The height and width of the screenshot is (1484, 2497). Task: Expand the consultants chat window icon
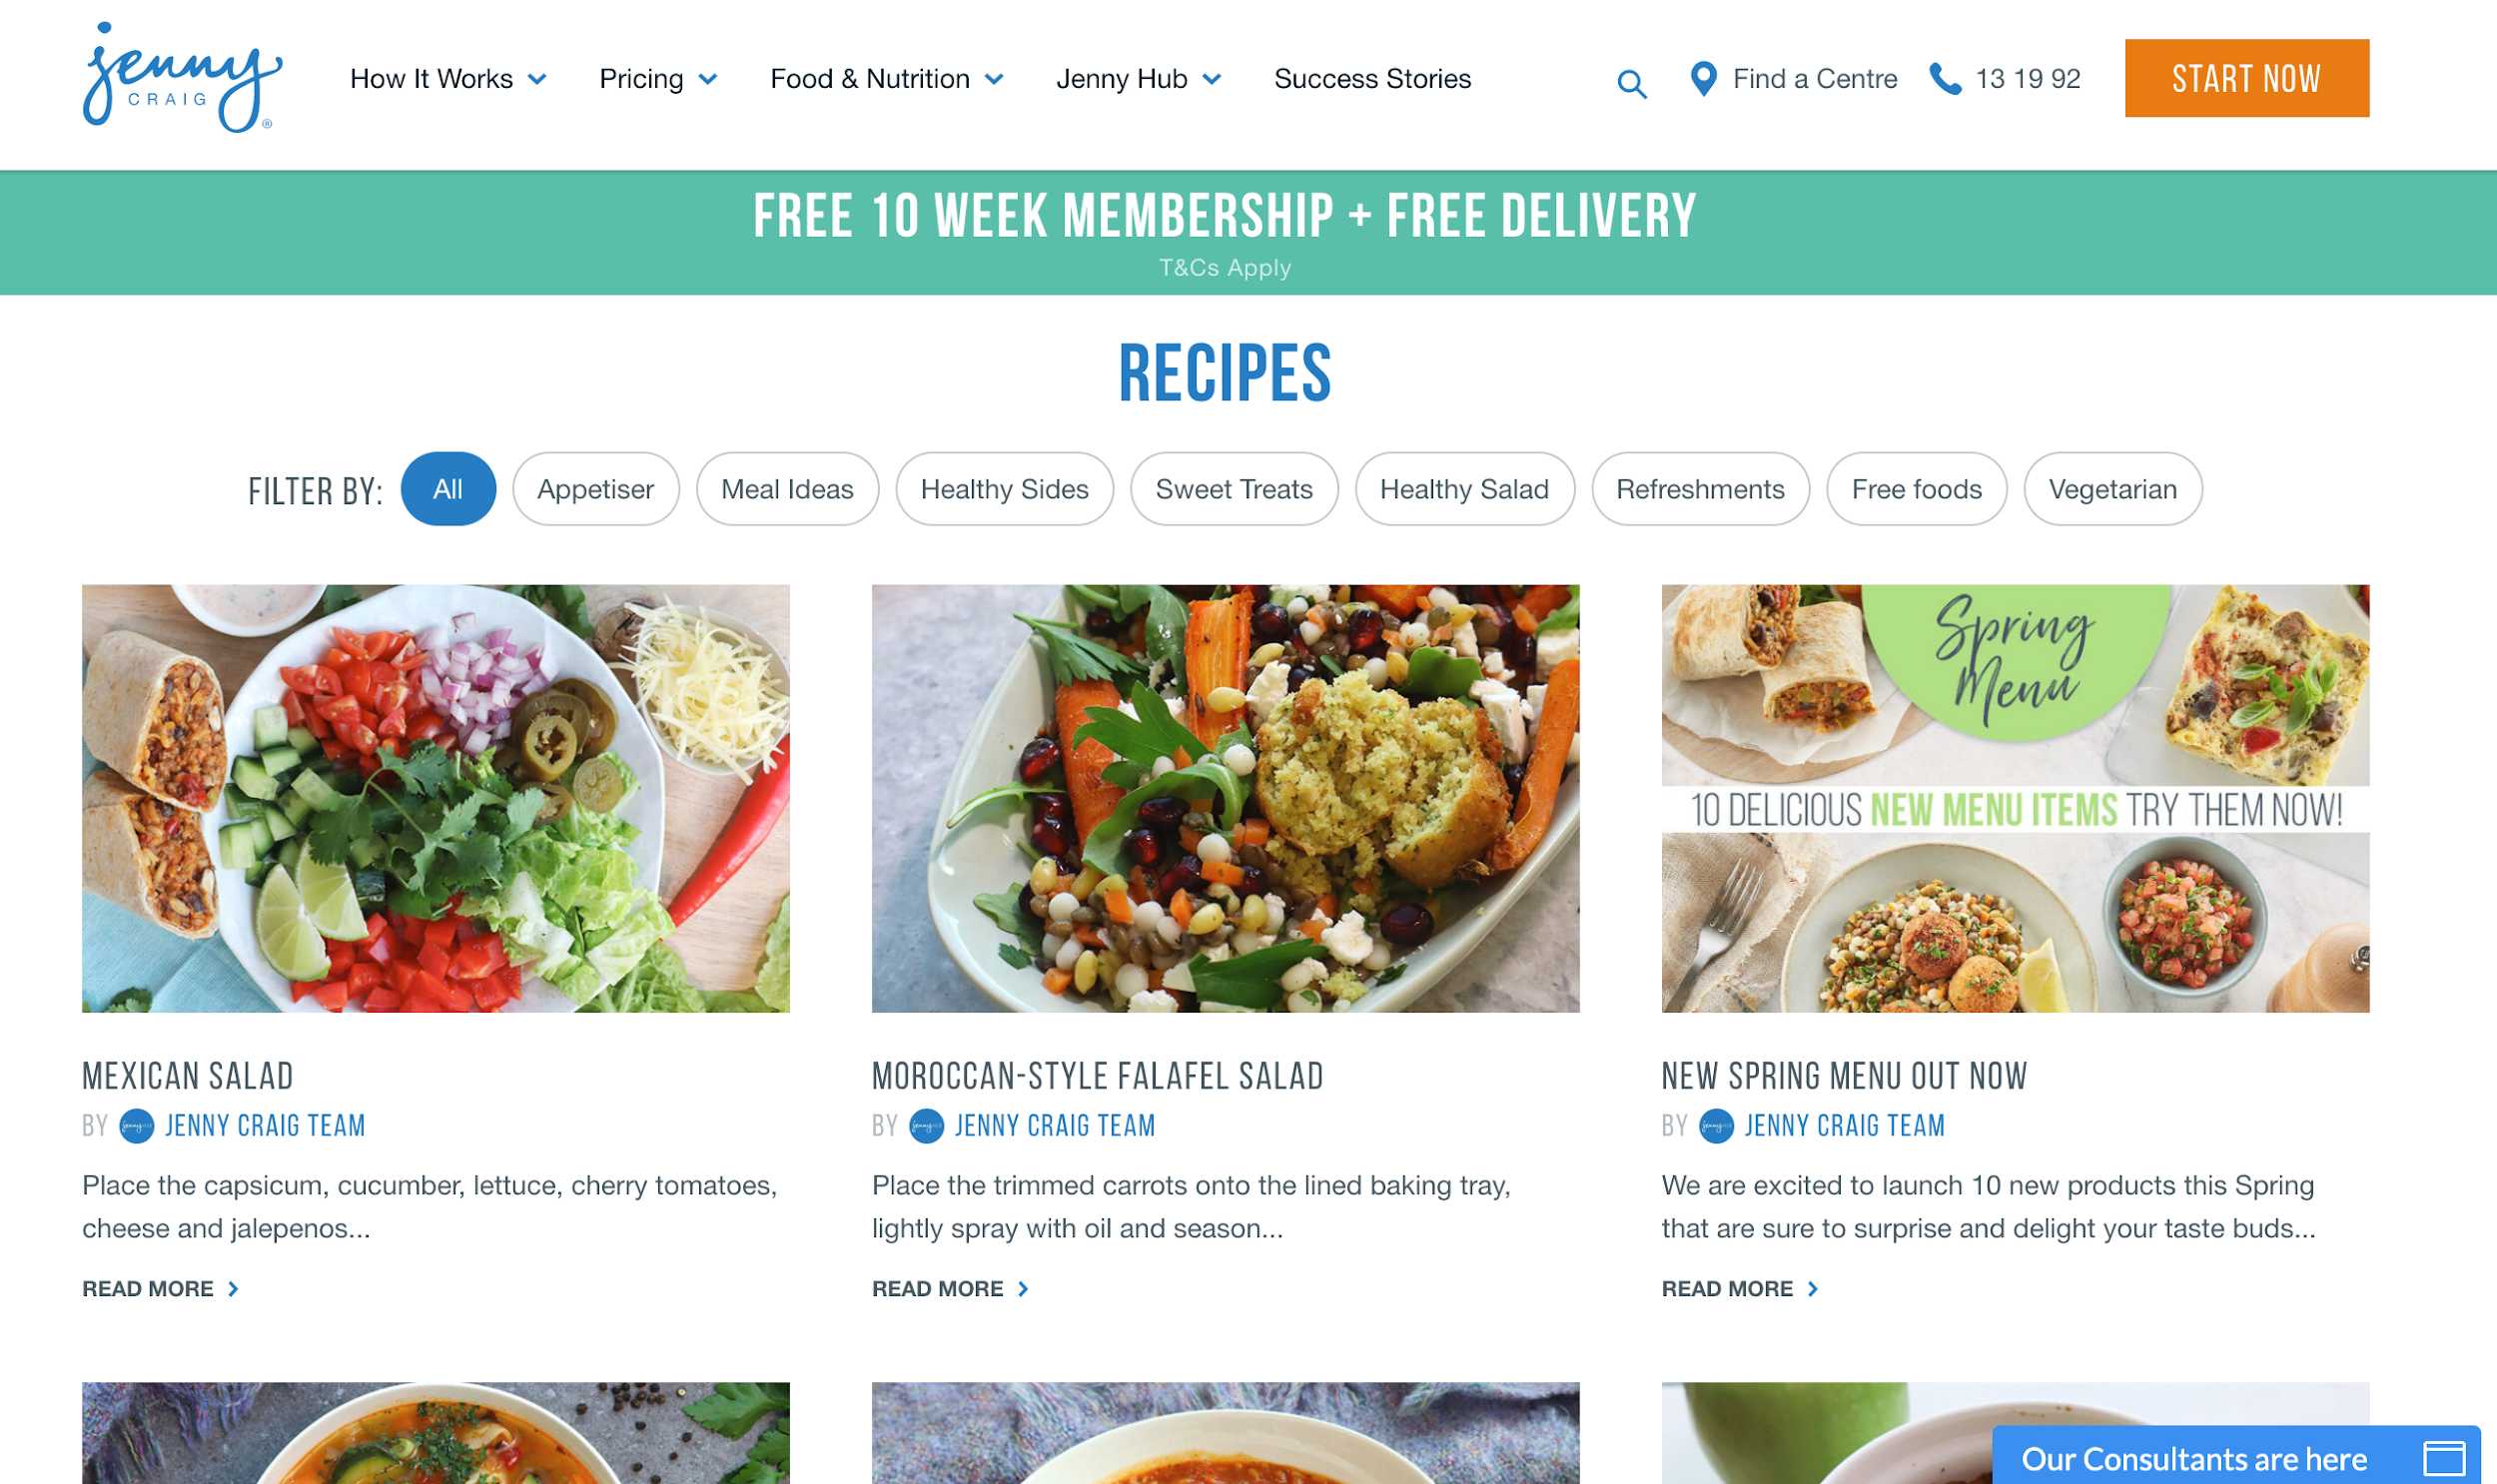pyautogui.click(x=2444, y=1458)
